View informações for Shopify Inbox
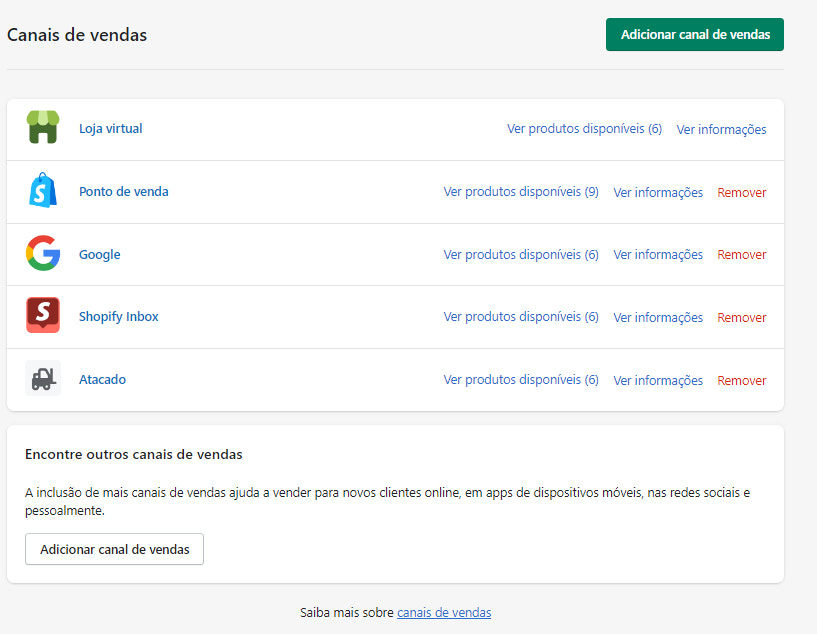 pyautogui.click(x=658, y=316)
